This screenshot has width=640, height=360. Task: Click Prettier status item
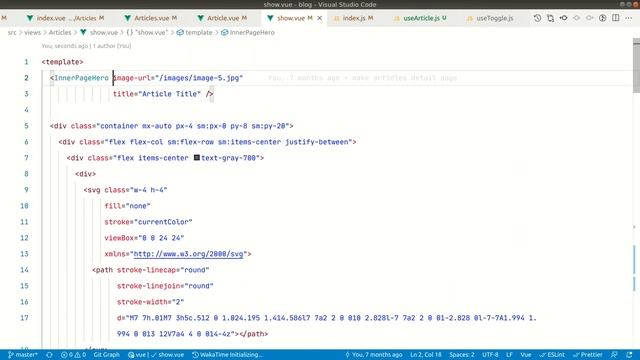click(588, 355)
